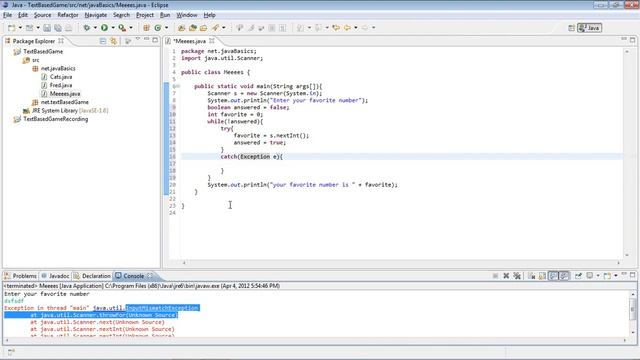The height and width of the screenshot is (360, 640).
Task: Click code line 'answered = true;'
Action: (260, 142)
